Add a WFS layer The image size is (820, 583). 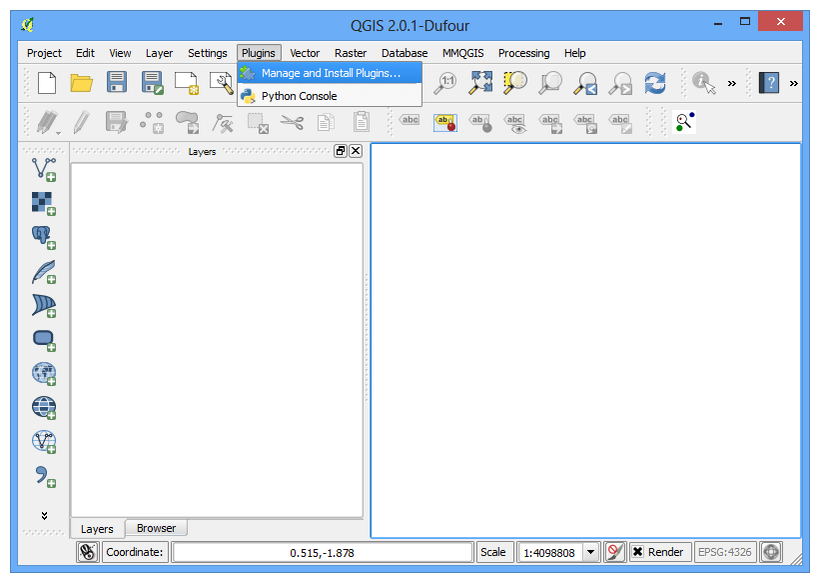[x=44, y=441]
